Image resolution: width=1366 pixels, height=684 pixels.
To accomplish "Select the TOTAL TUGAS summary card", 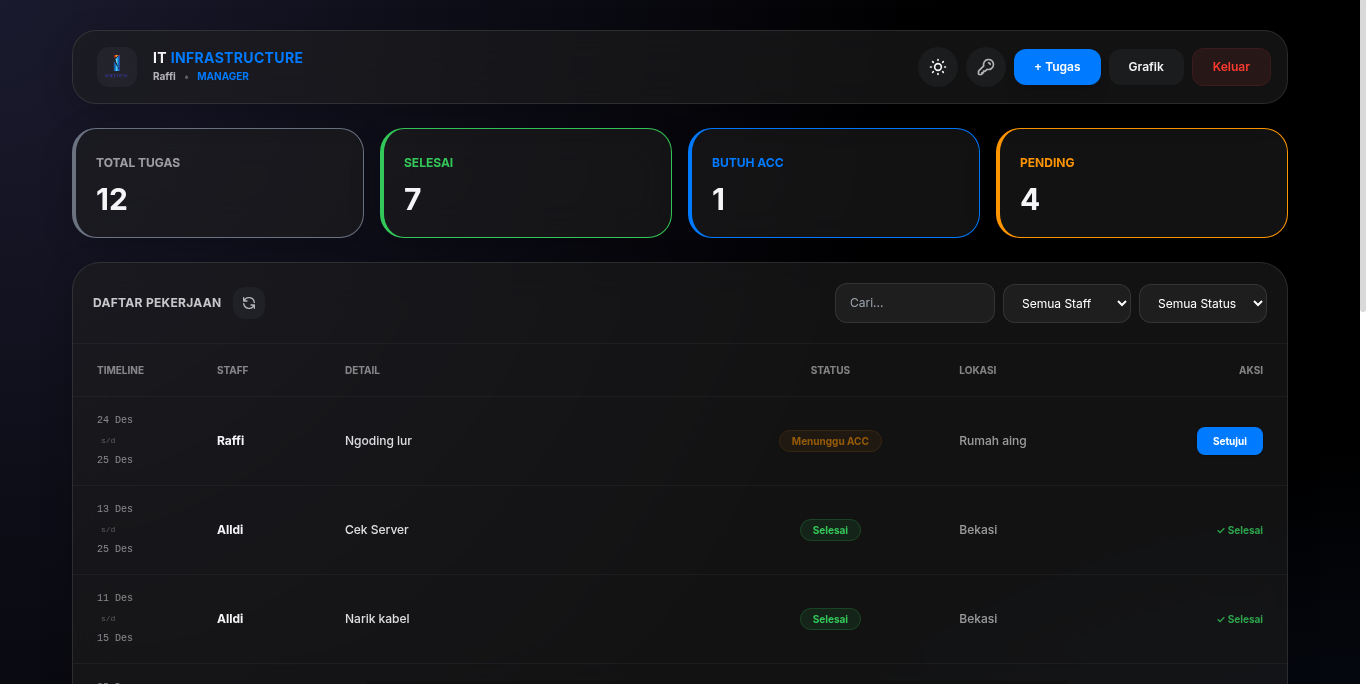I will point(217,182).
